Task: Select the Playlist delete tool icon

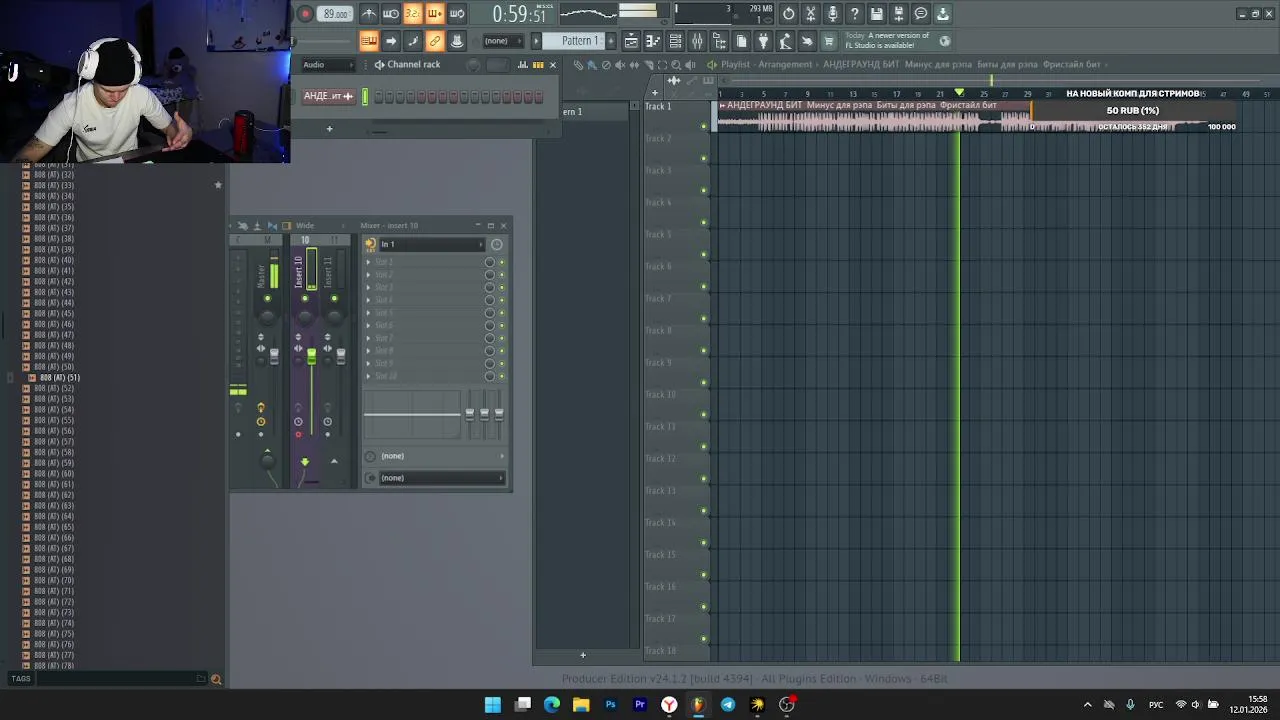Action: pyautogui.click(x=605, y=65)
